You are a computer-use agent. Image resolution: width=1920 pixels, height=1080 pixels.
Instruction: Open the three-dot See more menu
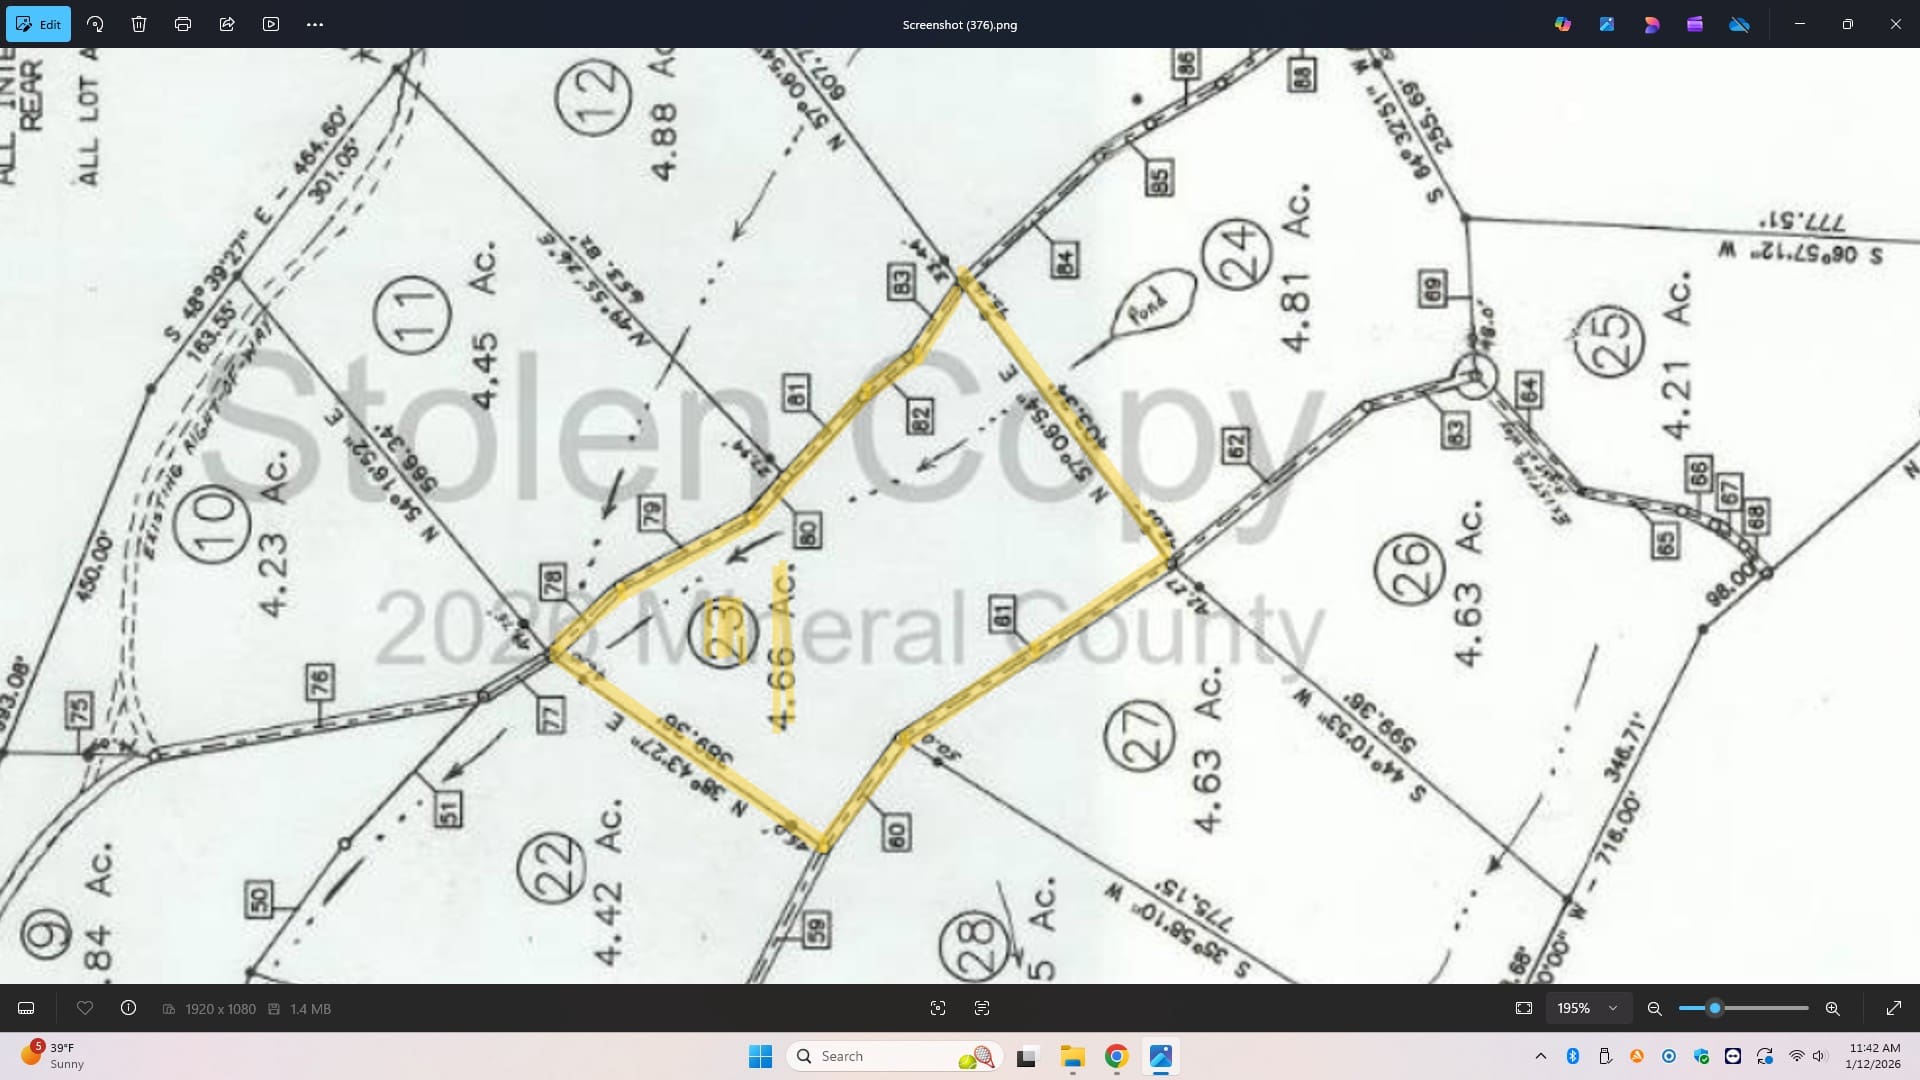pyautogui.click(x=315, y=24)
